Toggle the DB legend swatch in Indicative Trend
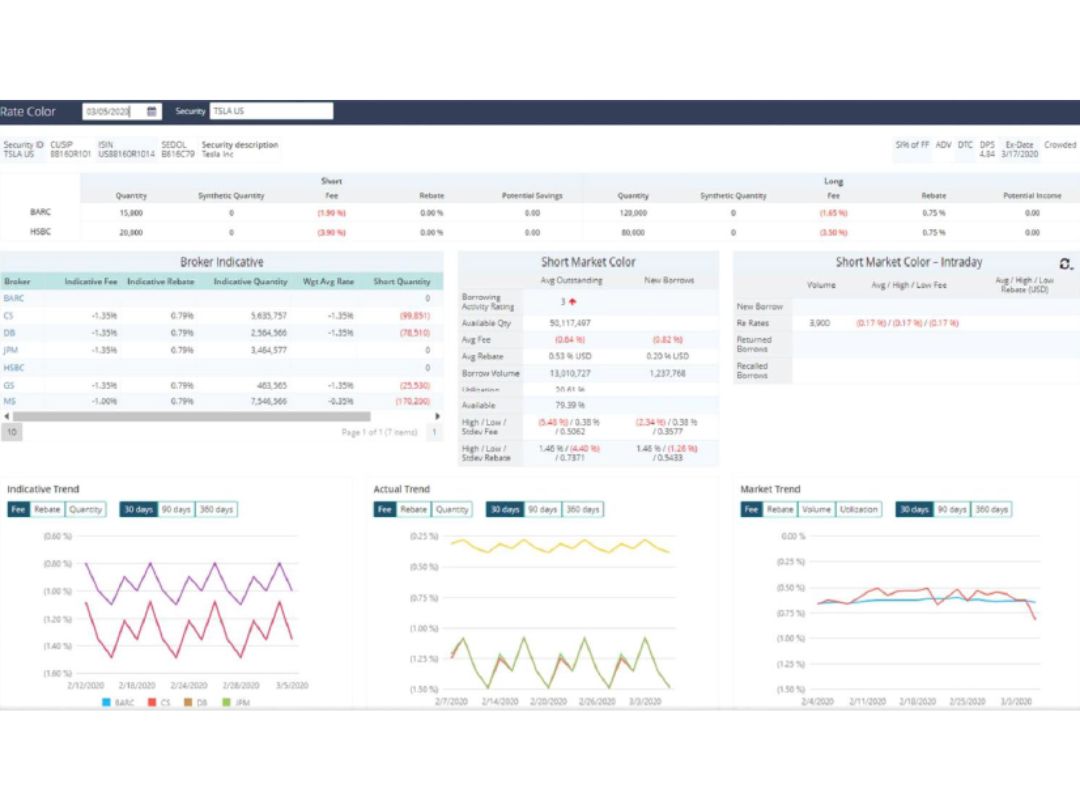1080x810 pixels. (188, 703)
